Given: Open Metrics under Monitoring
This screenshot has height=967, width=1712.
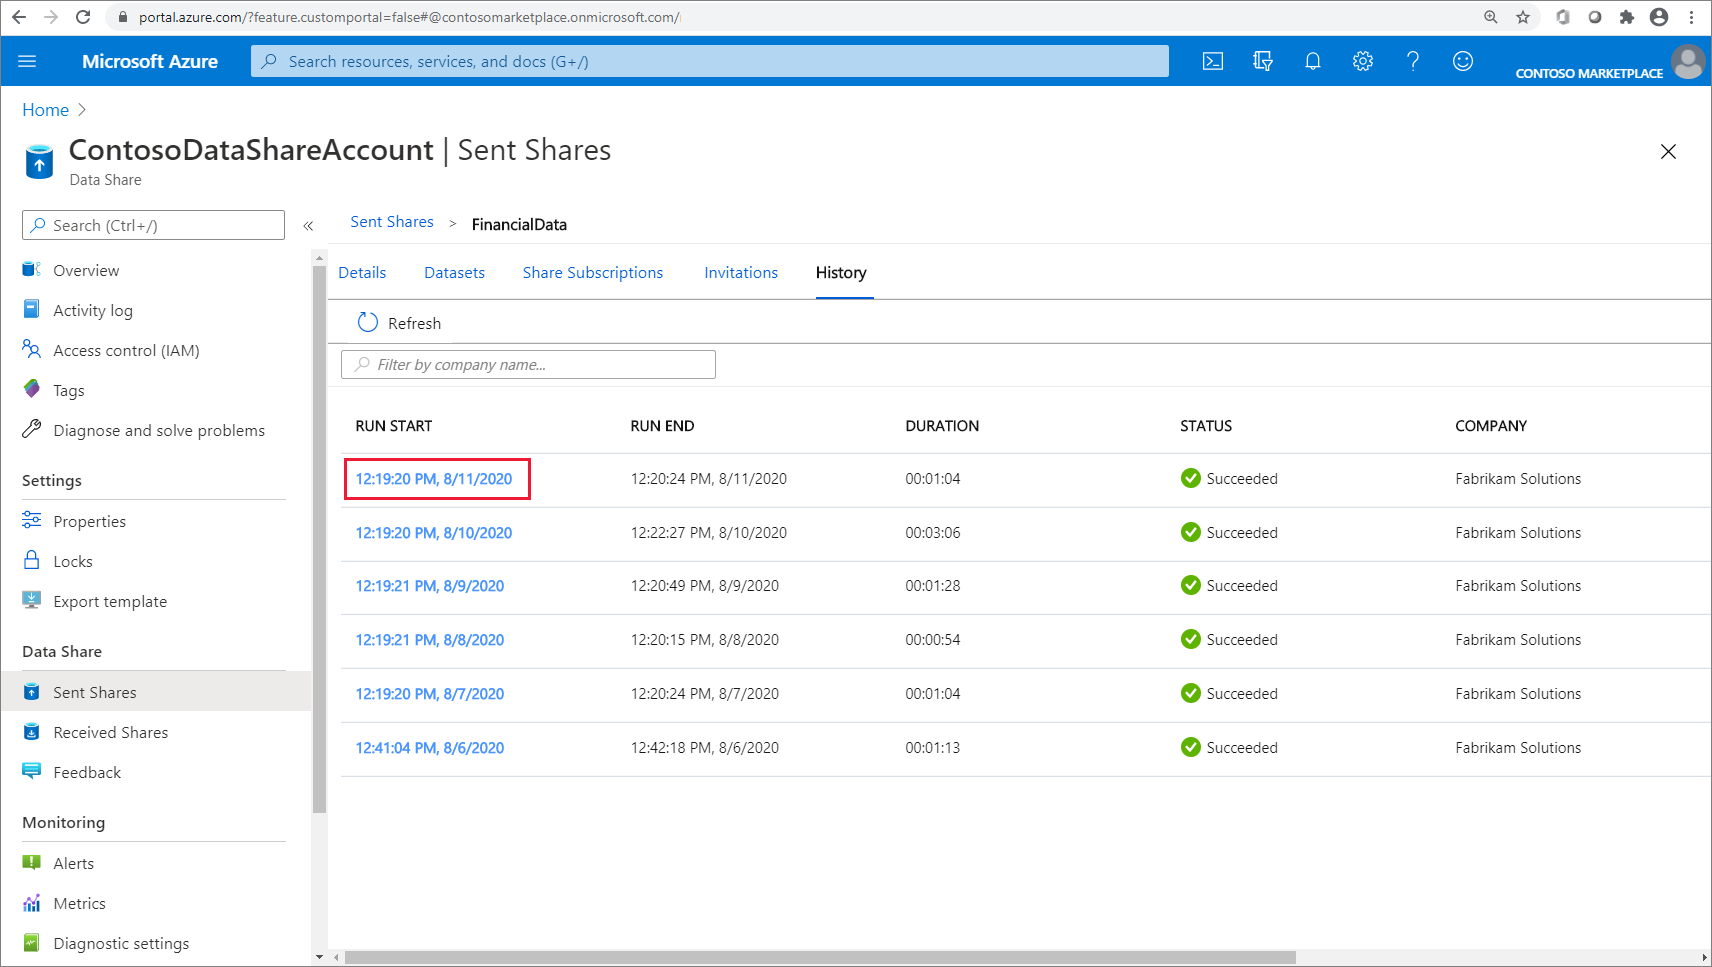Looking at the screenshot, I should [x=80, y=903].
